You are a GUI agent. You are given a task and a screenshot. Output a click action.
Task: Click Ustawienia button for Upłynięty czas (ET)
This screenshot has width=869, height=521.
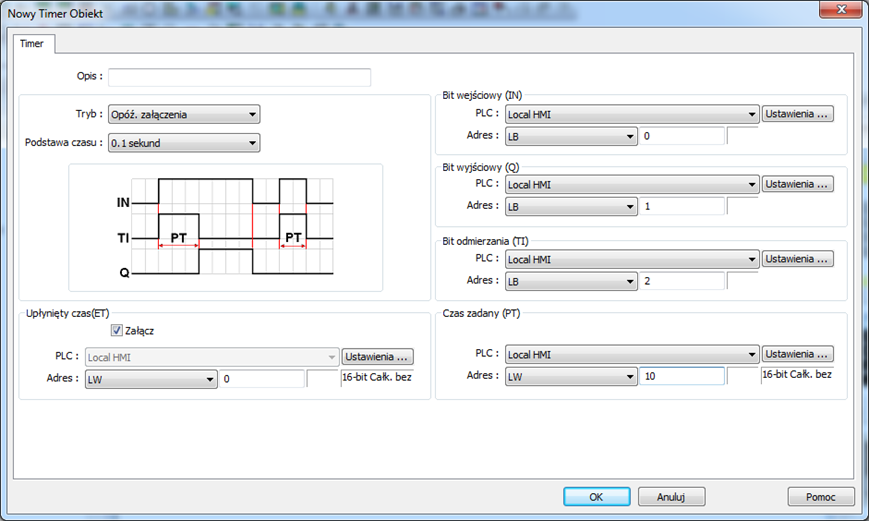[x=377, y=356]
